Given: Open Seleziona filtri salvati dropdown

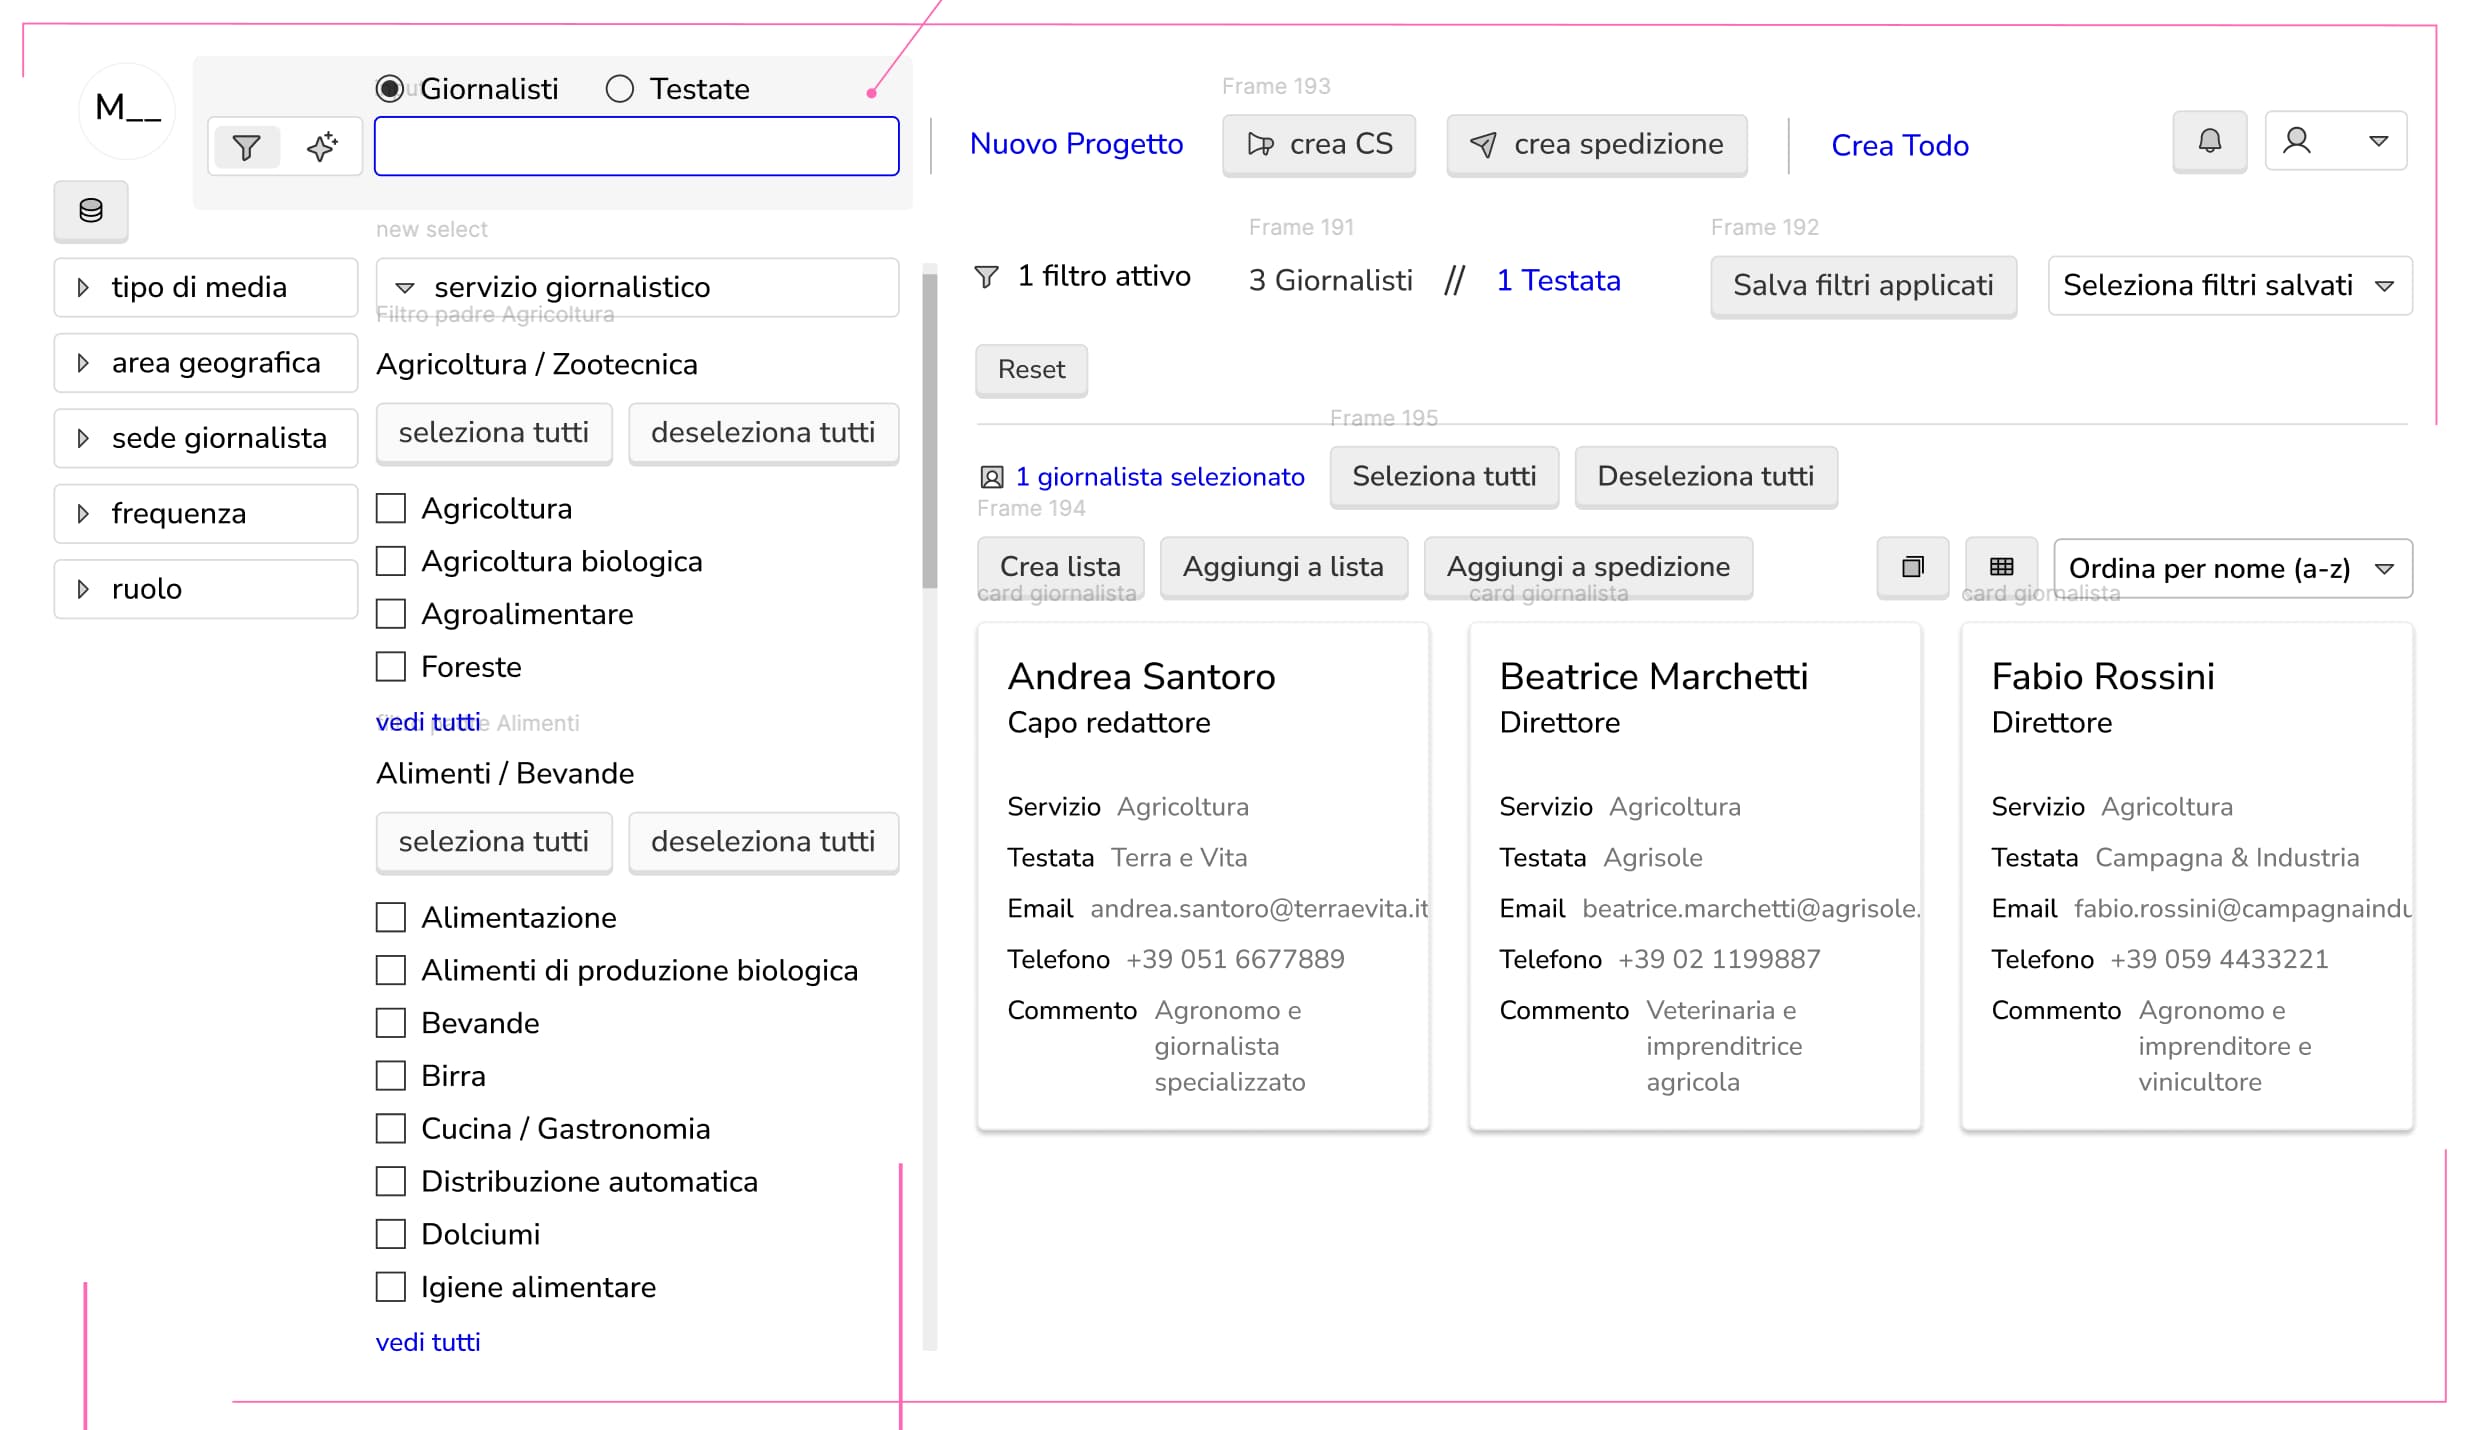Looking at the screenshot, I should [2230, 286].
